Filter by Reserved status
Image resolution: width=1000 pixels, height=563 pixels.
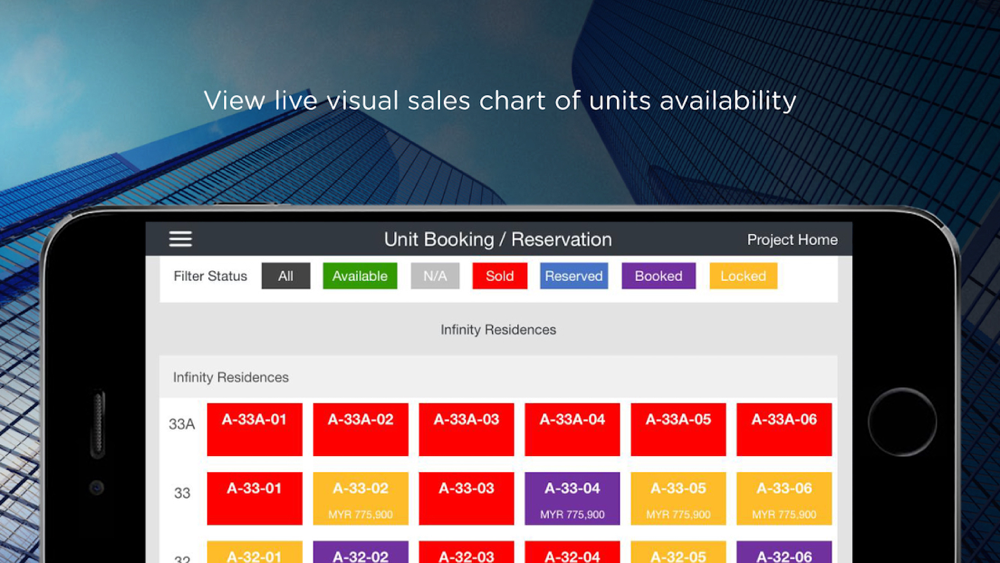(574, 276)
